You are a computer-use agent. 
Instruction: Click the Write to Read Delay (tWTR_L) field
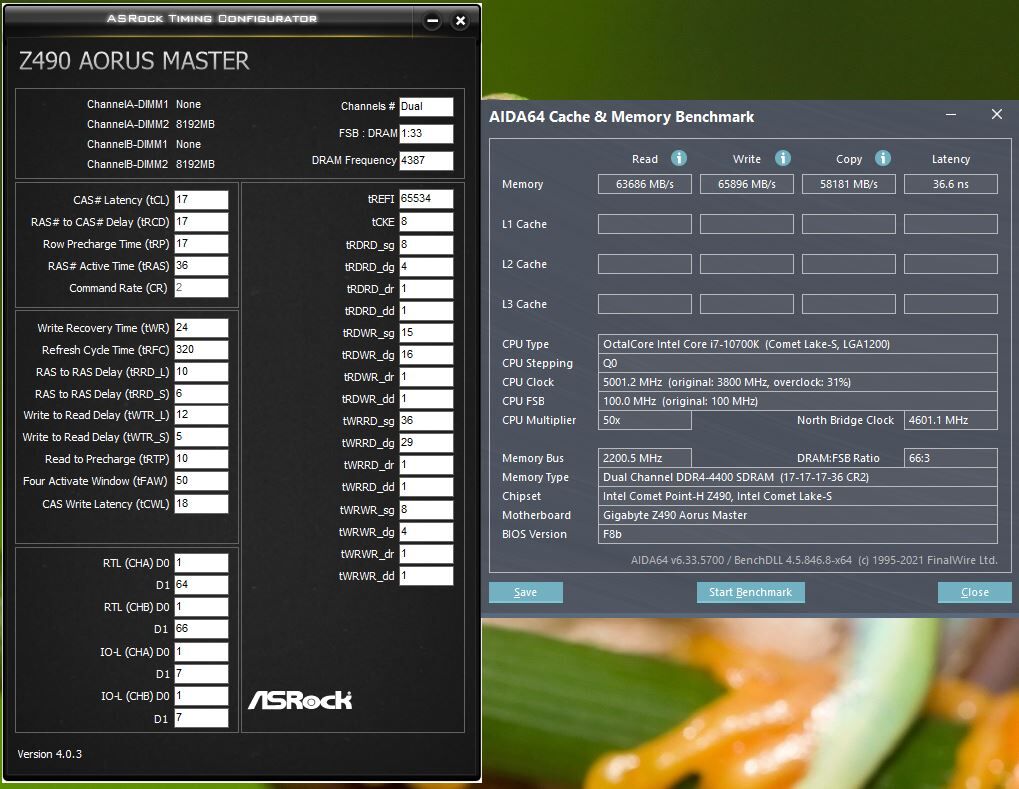(x=201, y=415)
